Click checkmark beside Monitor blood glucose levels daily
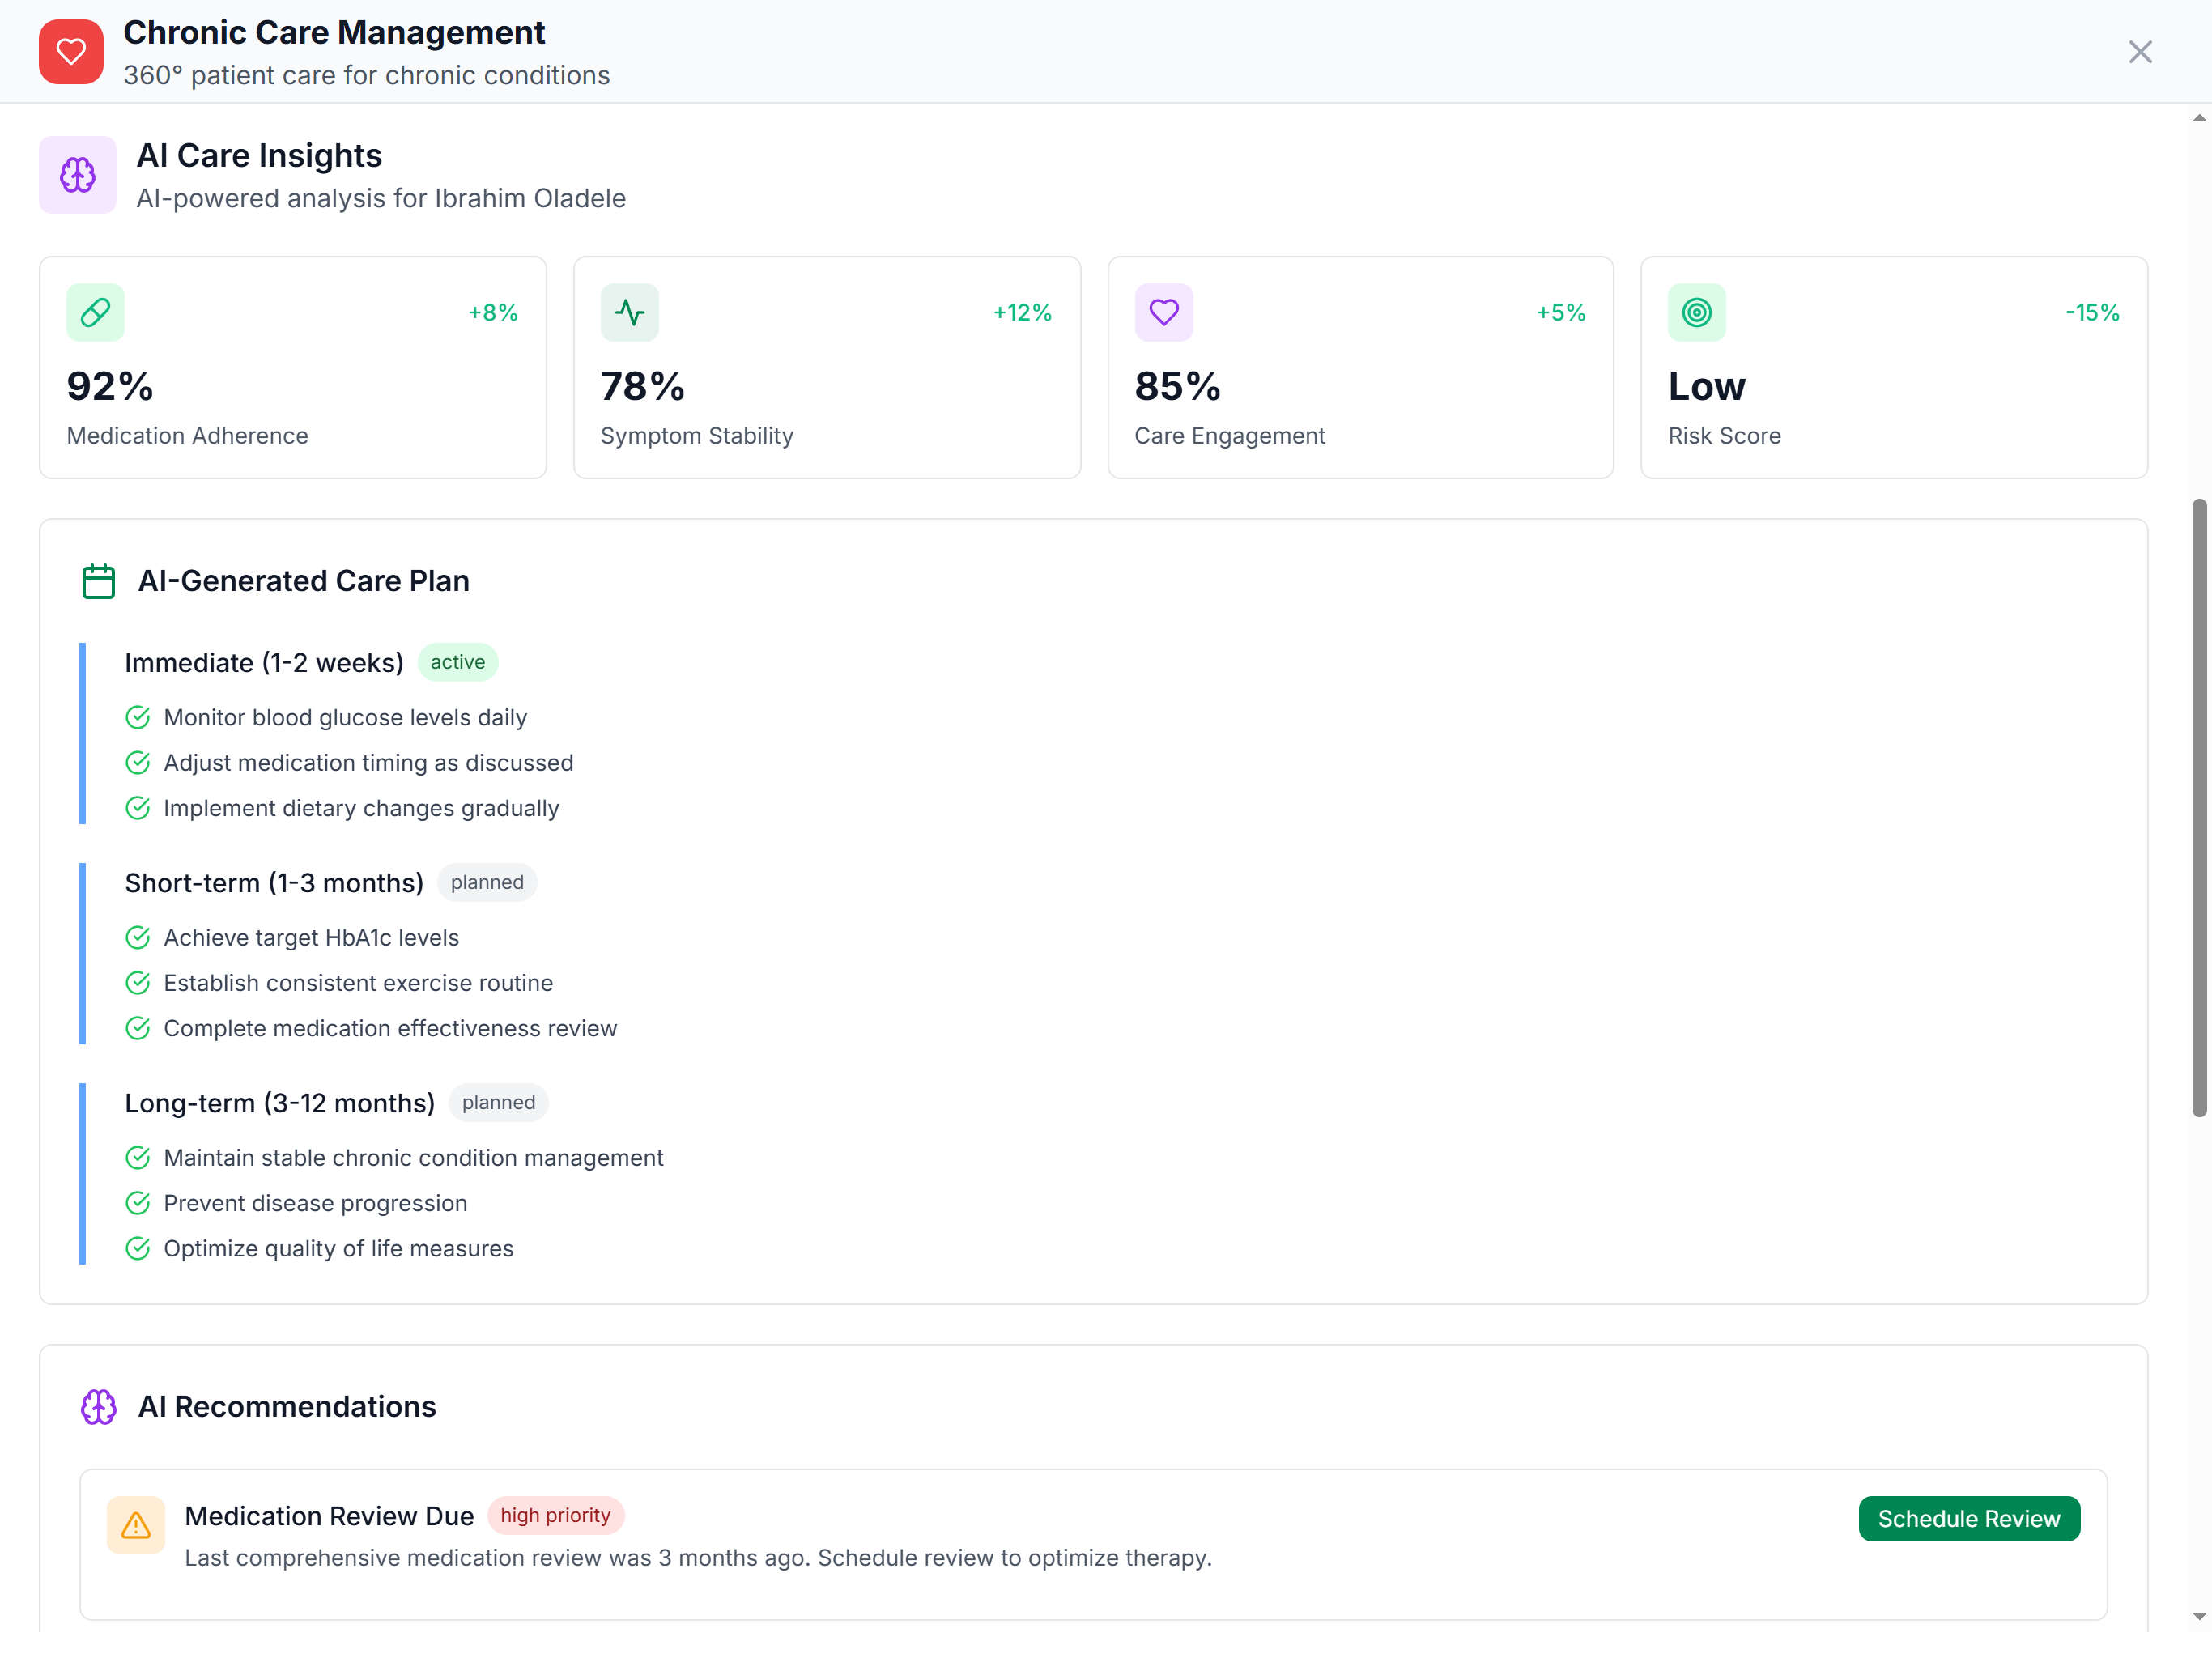 (138, 718)
